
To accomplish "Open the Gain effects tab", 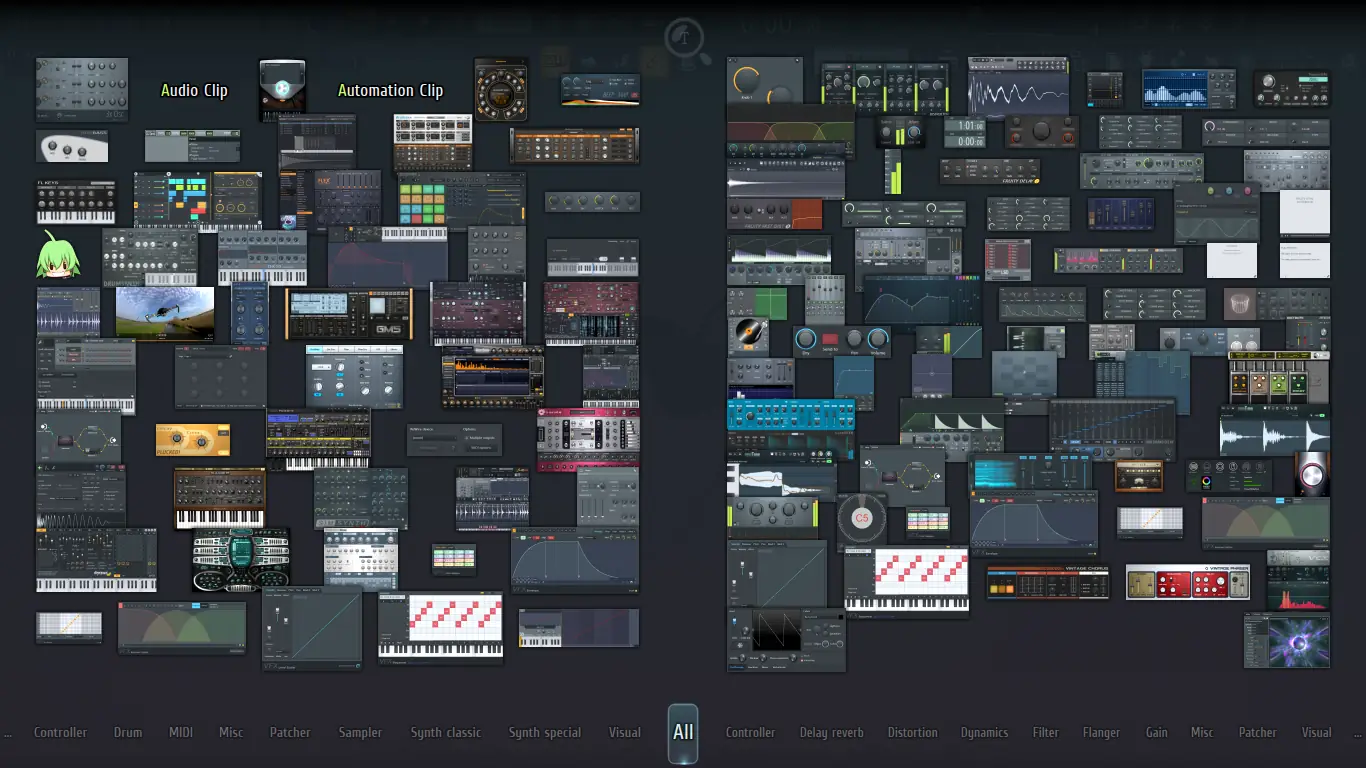I will click(x=1157, y=732).
